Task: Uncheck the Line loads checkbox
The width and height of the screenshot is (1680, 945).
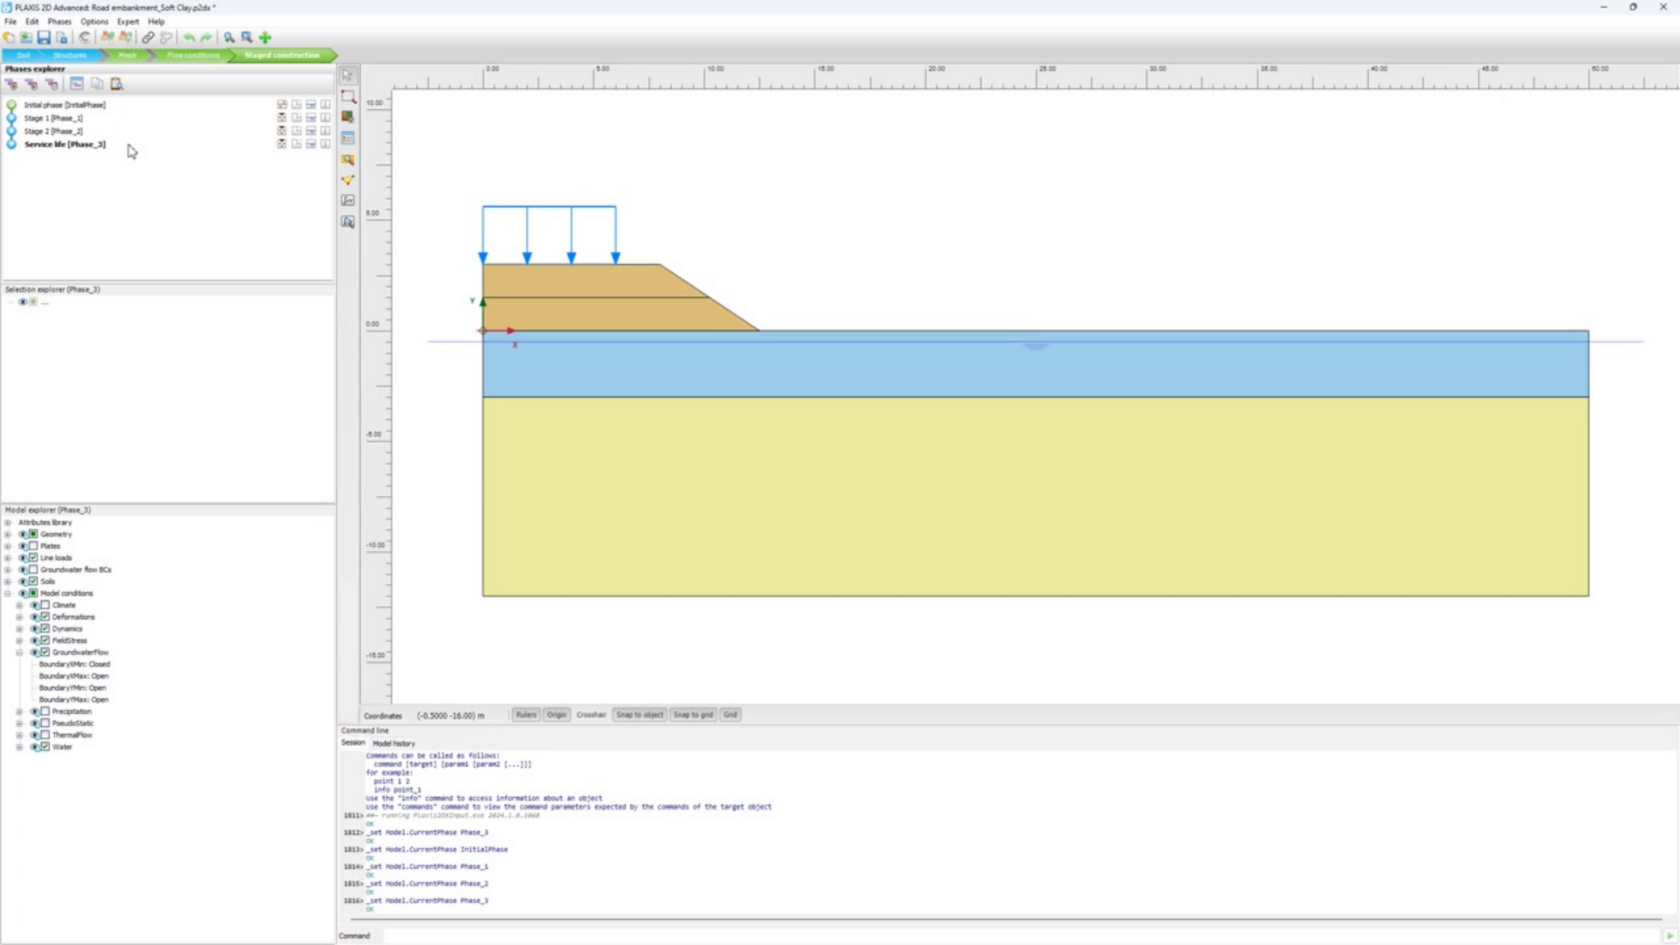Action: tap(33, 558)
